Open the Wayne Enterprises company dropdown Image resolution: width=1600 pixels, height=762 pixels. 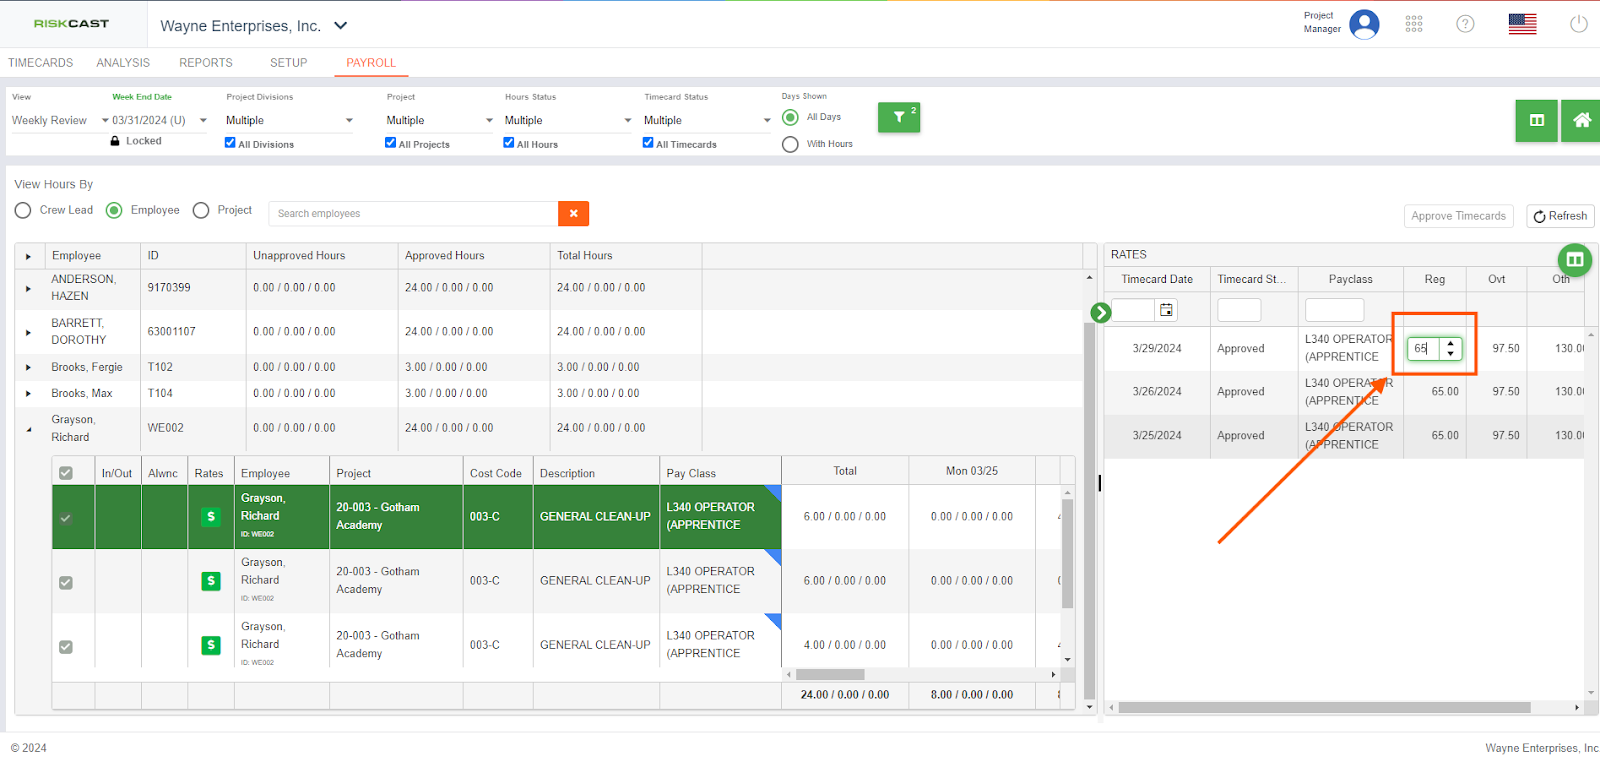point(254,26)
